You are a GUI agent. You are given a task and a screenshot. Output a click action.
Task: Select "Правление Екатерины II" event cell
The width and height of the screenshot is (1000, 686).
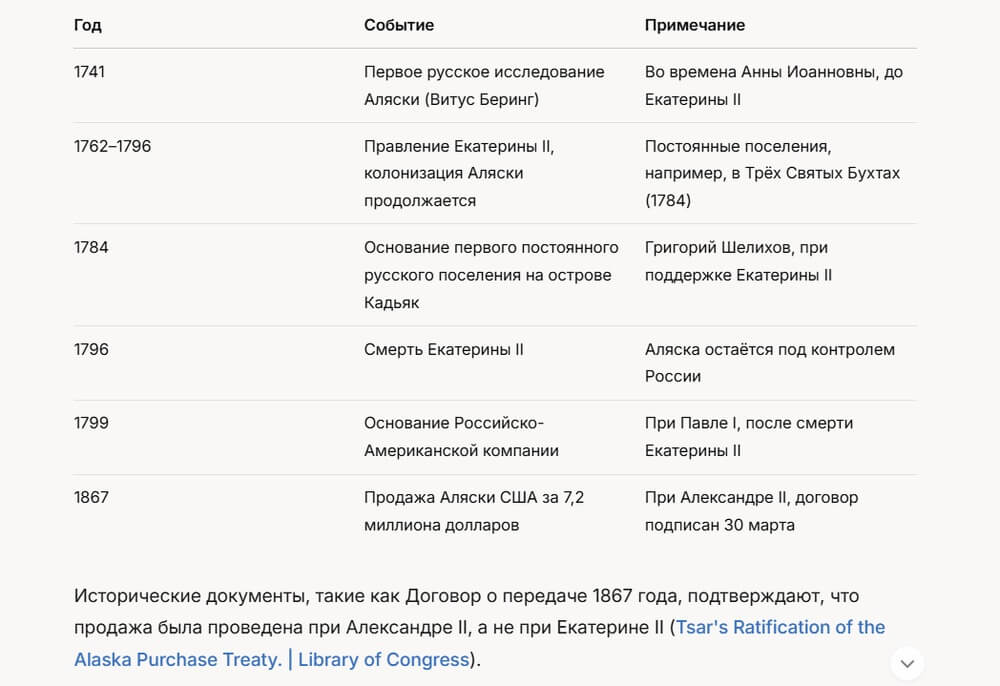458,173
